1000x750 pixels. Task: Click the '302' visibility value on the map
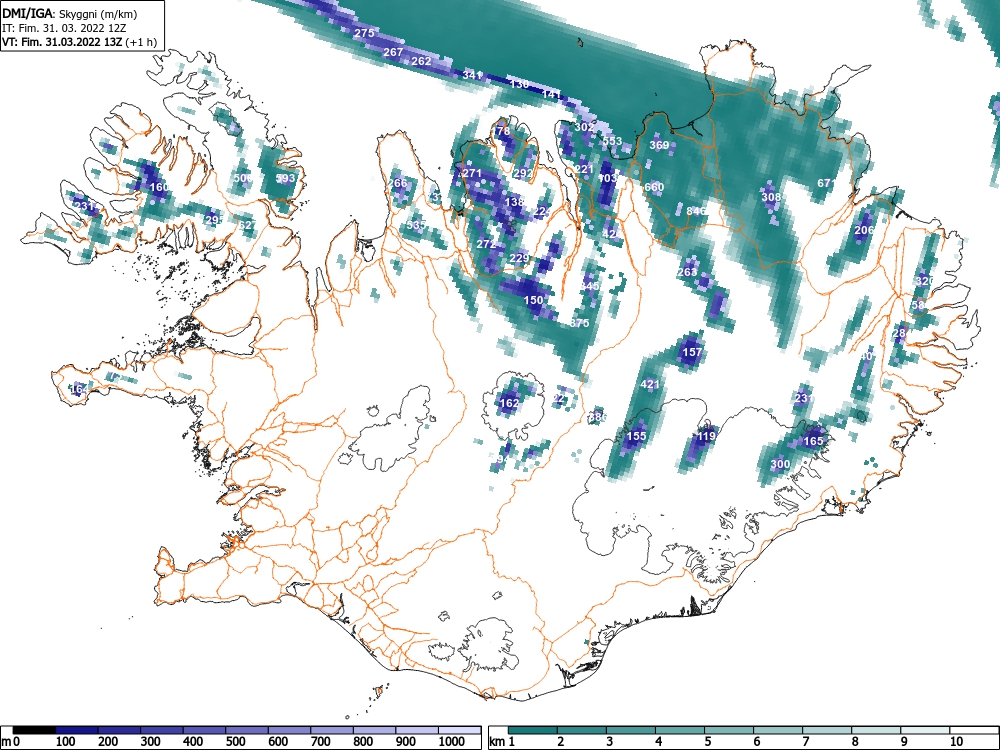584,127
